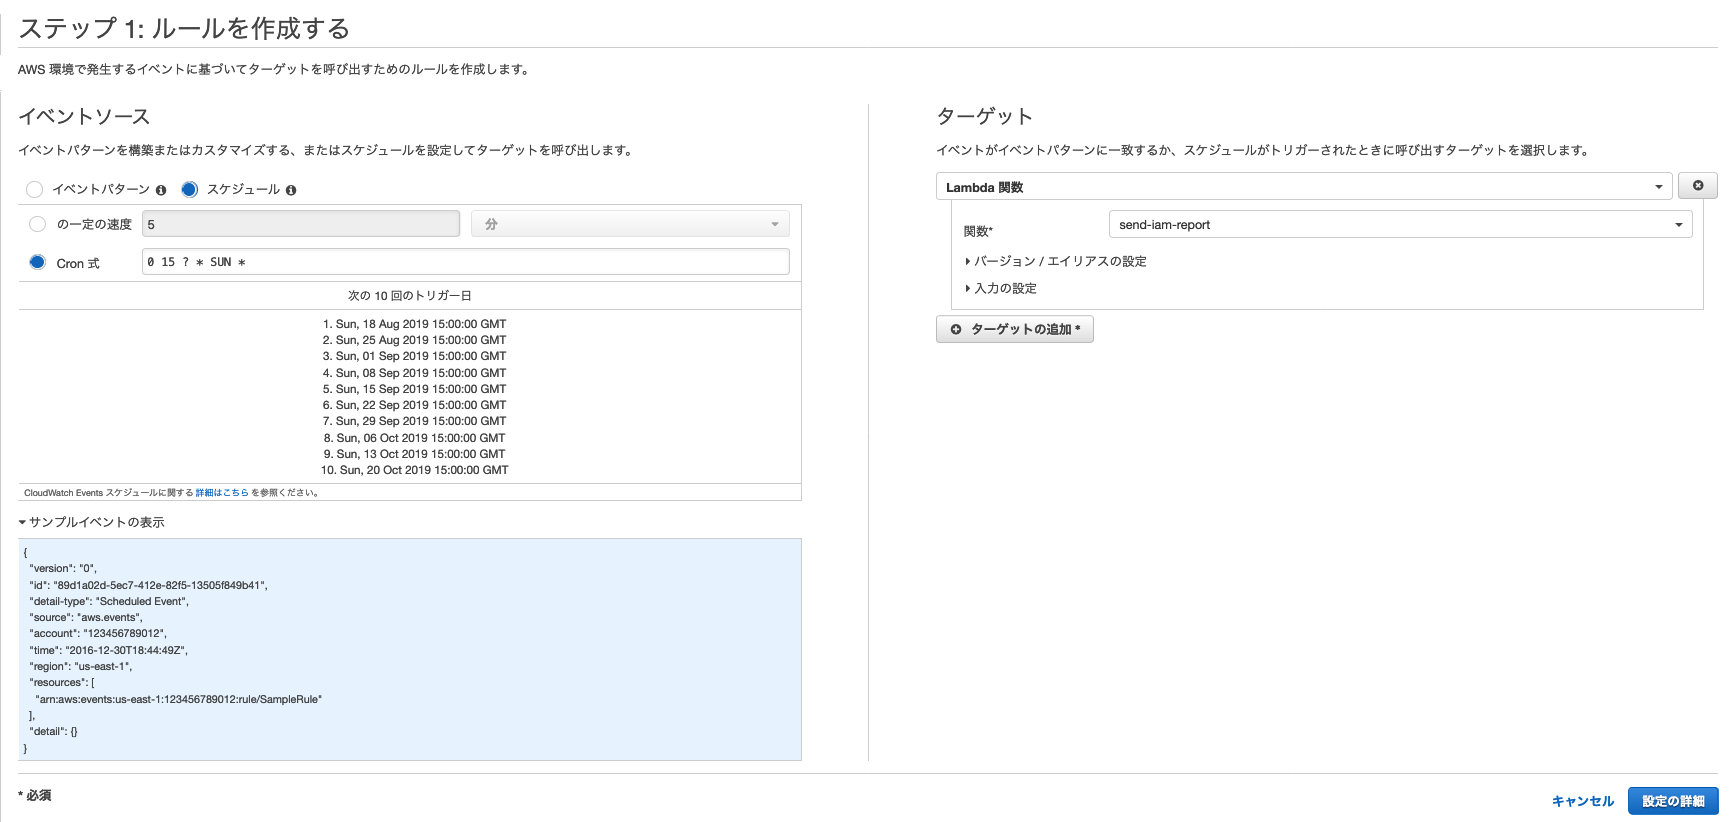Click ターゲットの追加 button
This screenshot has height=822, width=1731.
pyautogui.click(x=1015, y=329)
